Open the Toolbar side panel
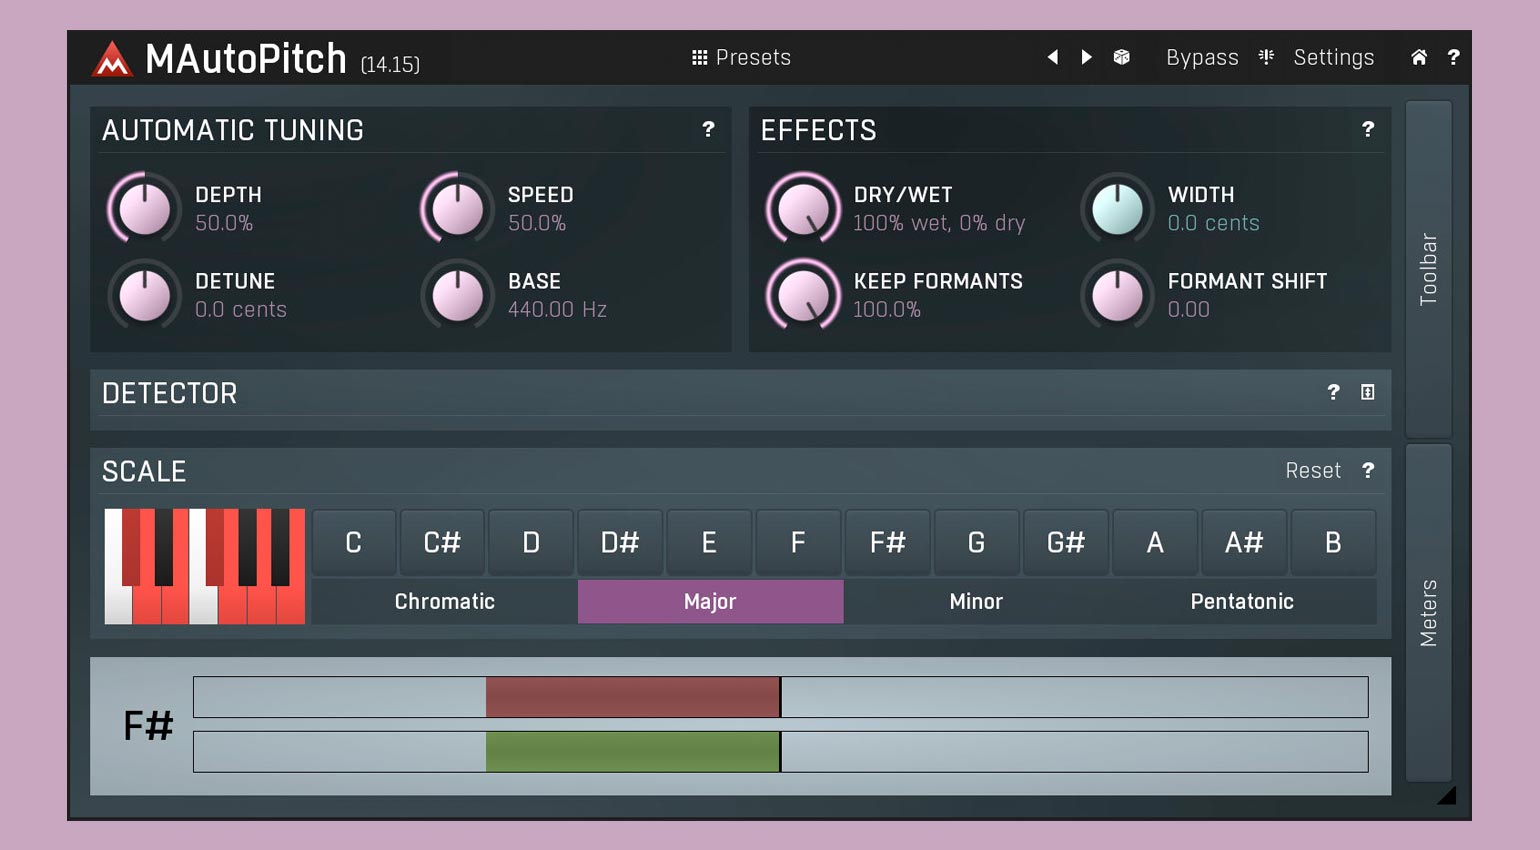Image resolution: width=1540 pixels, height=850 pixels. pos(1428,269)
